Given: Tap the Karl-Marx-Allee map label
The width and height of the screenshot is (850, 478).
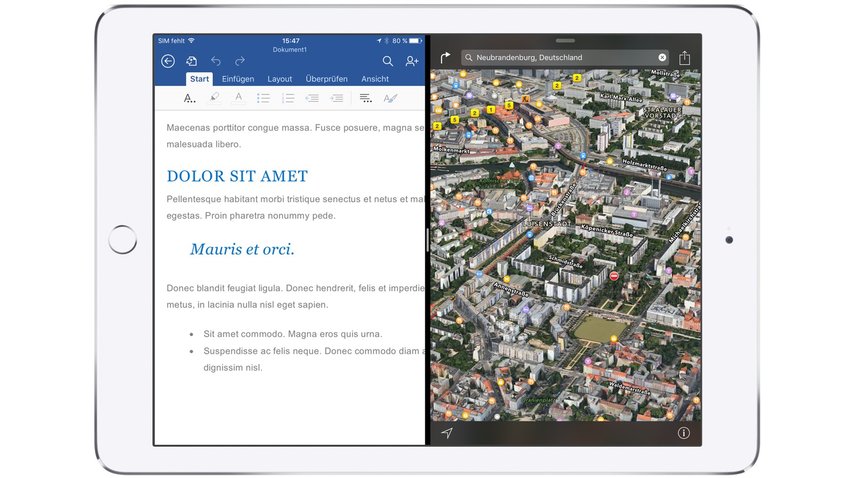Looking at the screenshot, I should pos(621,97).
